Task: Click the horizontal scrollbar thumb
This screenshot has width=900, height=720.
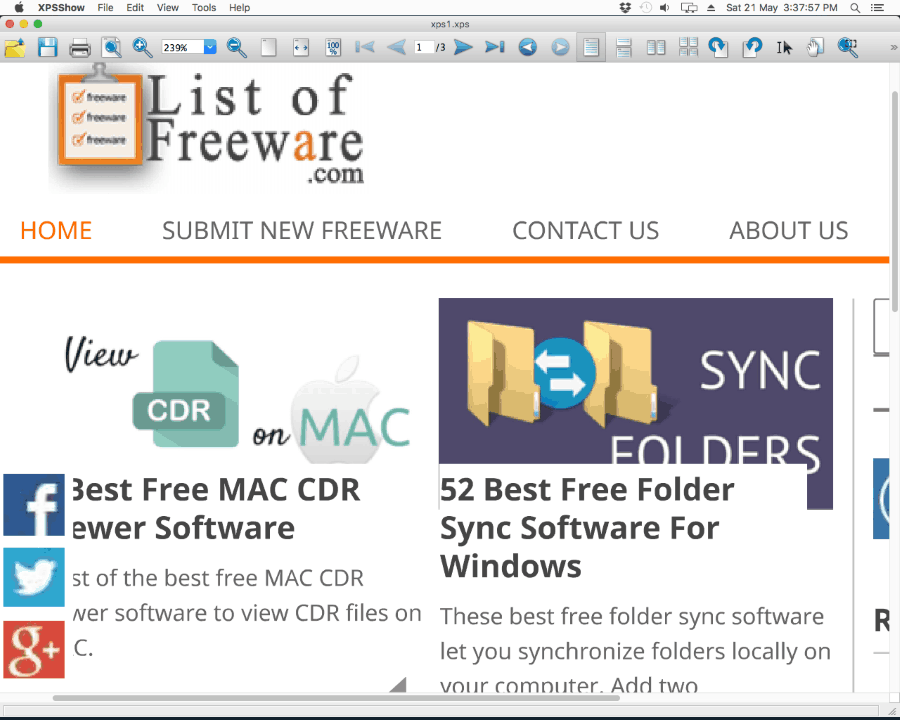Action: pyautogui.click(x=336, y=698)
